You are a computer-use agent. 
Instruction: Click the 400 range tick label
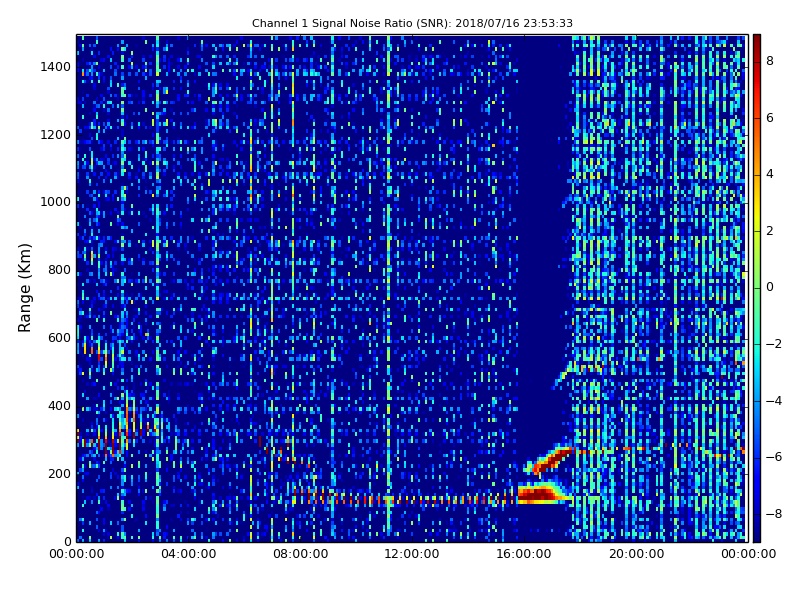59,406
